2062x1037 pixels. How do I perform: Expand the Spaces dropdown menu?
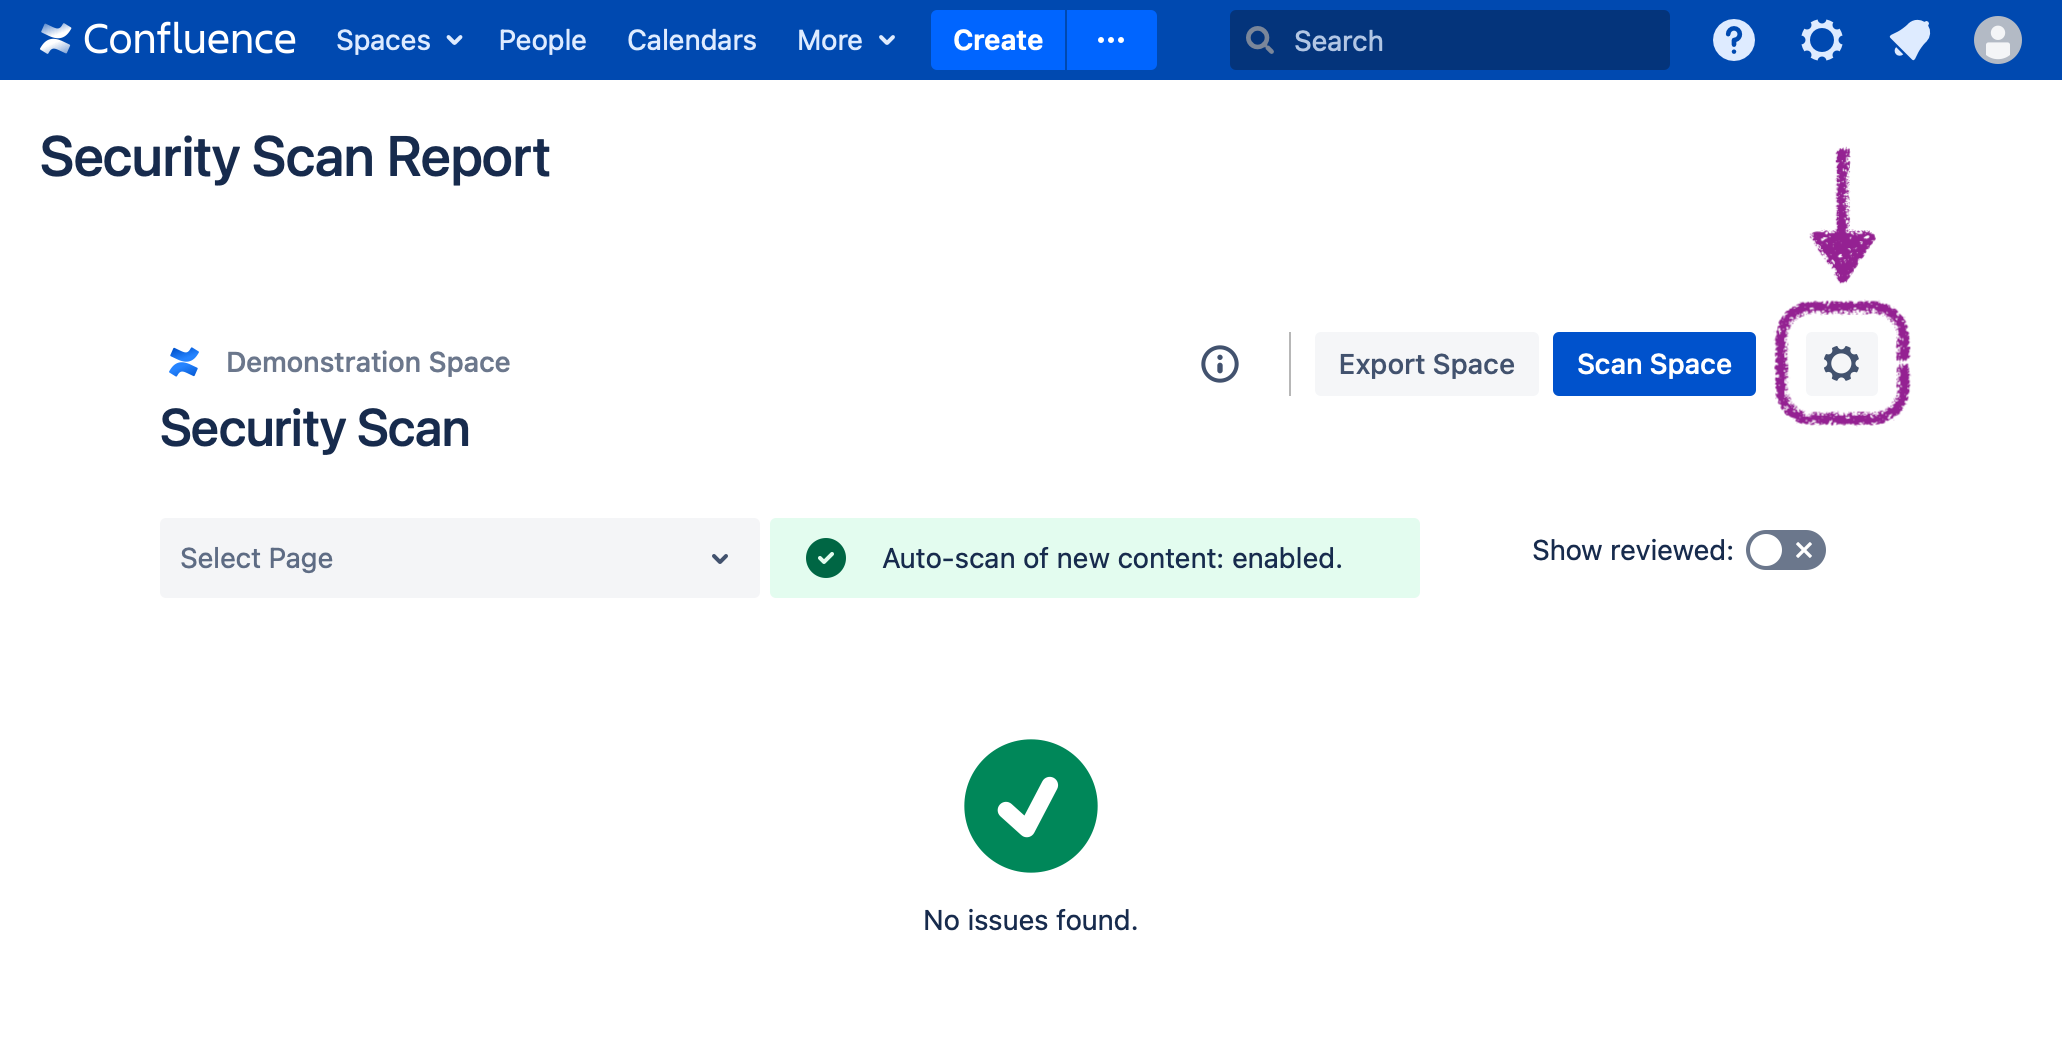coord(398,40)
